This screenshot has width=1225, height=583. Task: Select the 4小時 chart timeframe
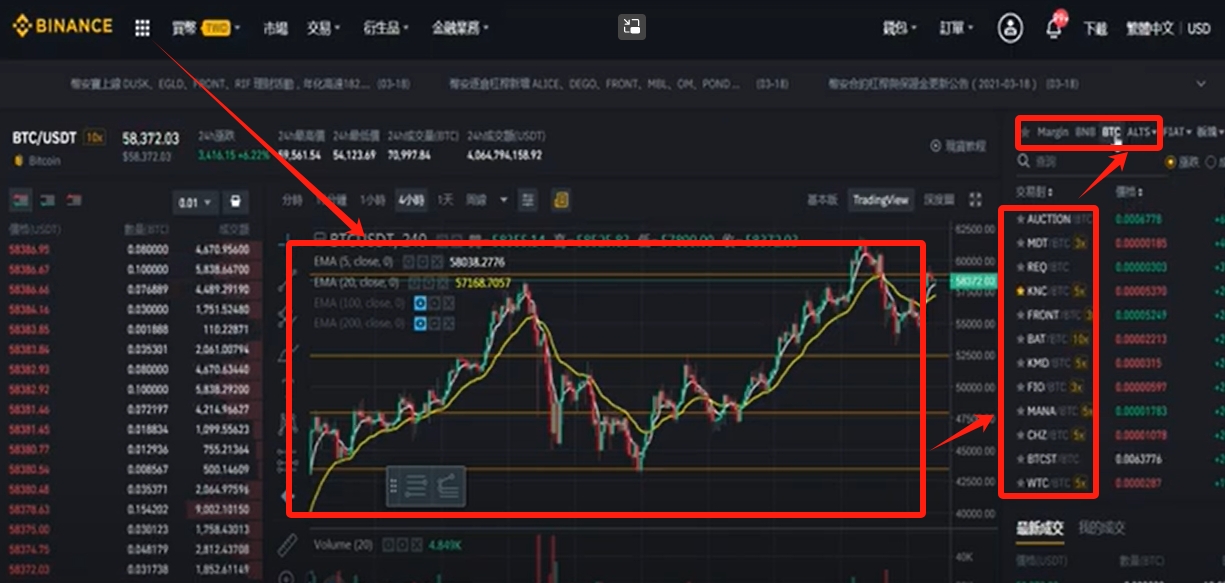pyautogui.click(x=410, y=200)
